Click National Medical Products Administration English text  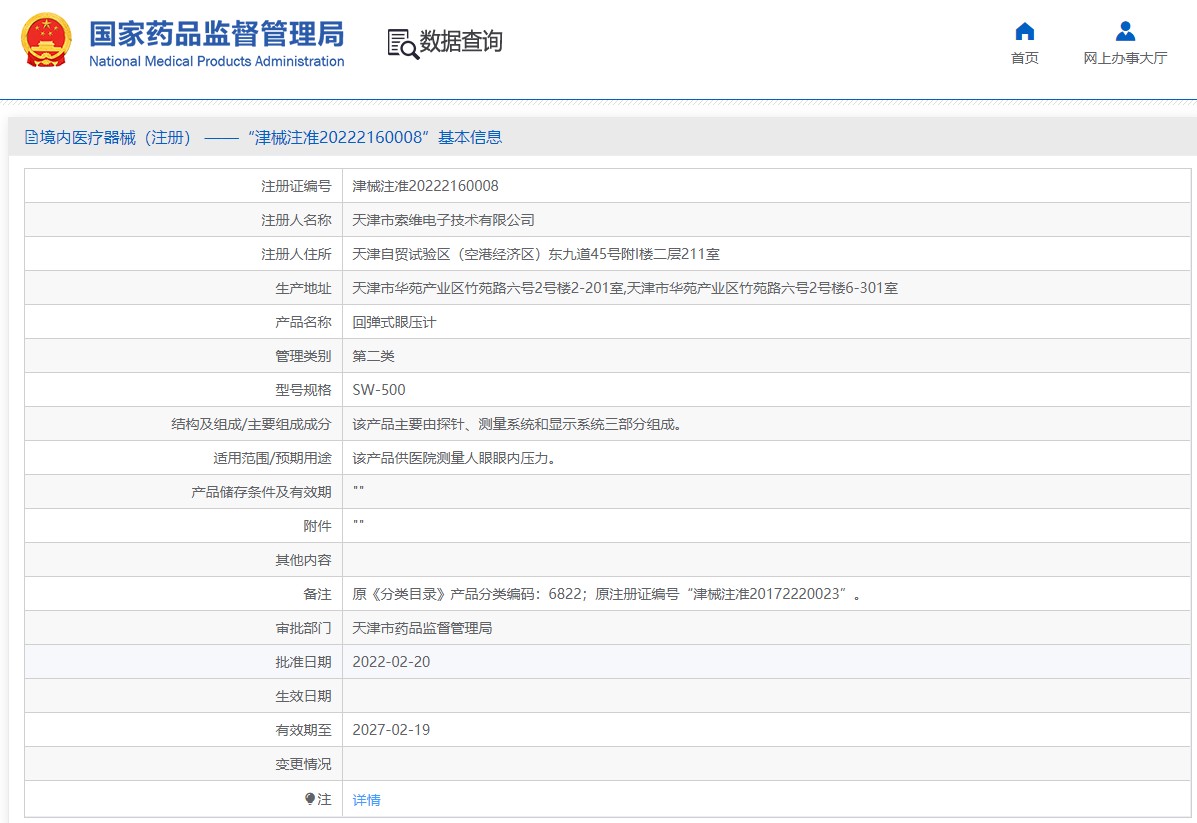tap(217, 62)
